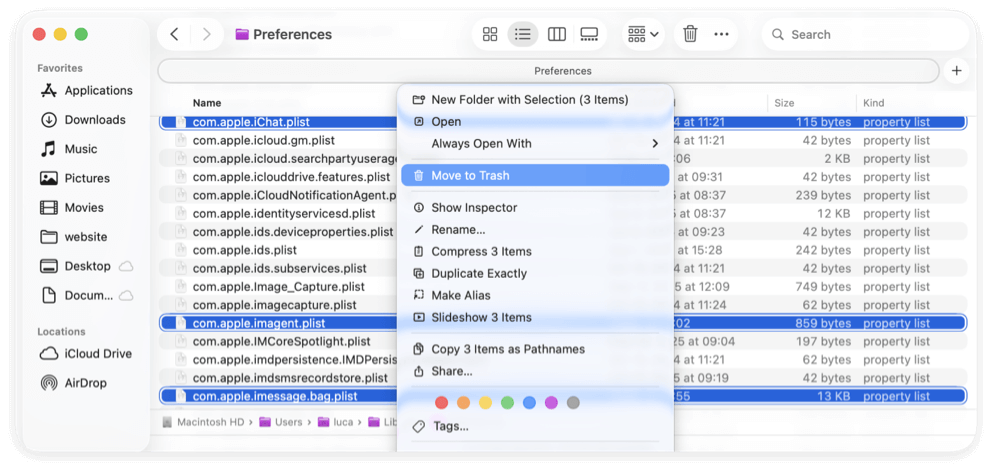Open iCloud Drive location

point(85,354)
